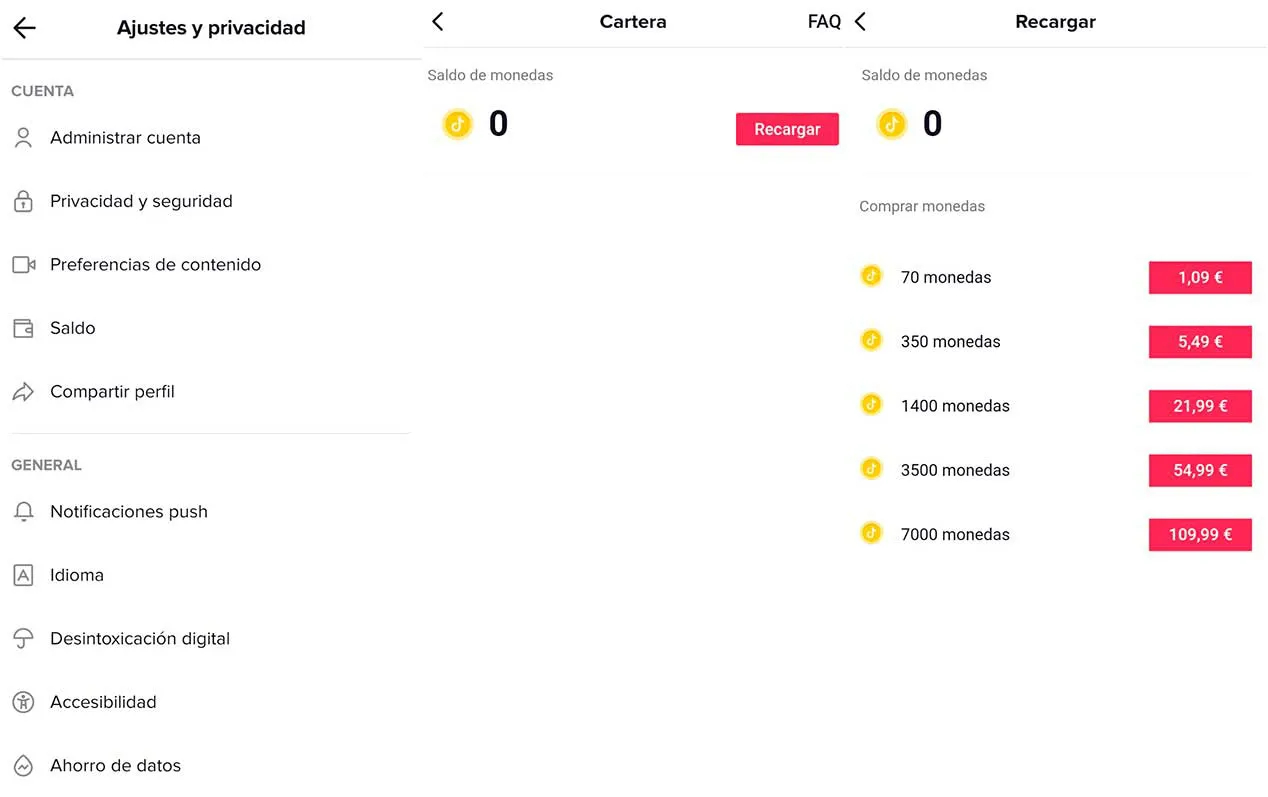
Task: Tap the back chevron in Cartera header
Action: [x=438, y=22]
